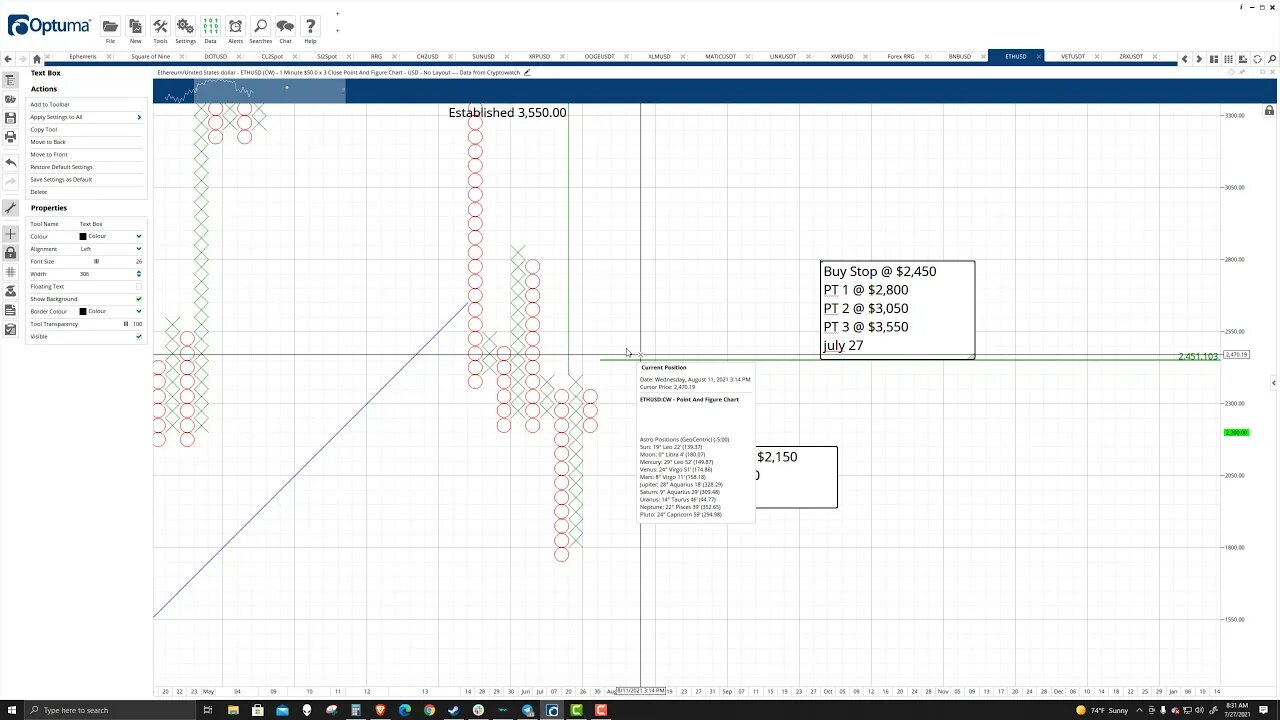Click Move to Front action
Image resolution: width=1280 pixels, height=720 pixels.
pyautogui.click(x=49, y=154)
